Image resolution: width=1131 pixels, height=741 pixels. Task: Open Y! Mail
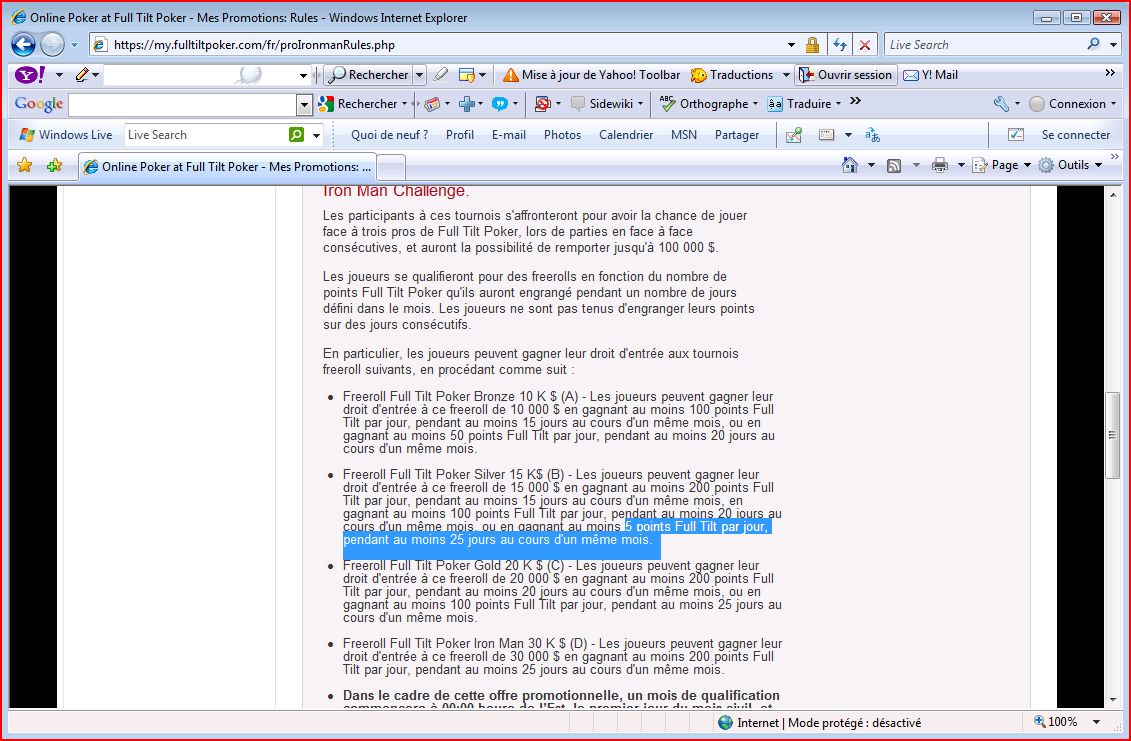[930, 75]
